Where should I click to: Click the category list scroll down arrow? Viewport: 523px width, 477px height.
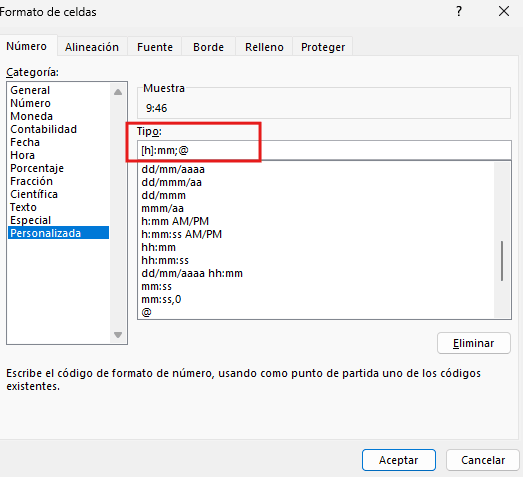(118, 335)
